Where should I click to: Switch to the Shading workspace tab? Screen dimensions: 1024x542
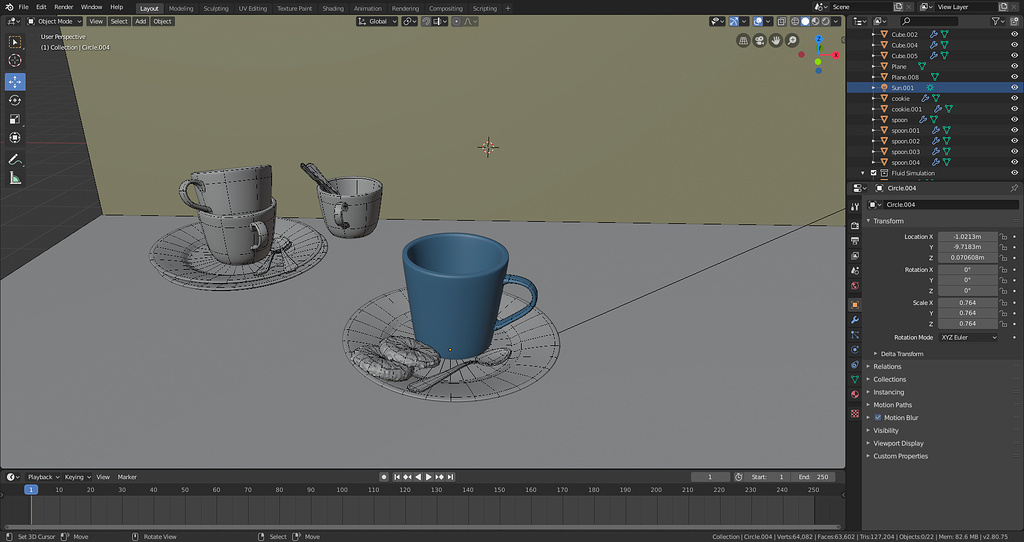point(332,8)
